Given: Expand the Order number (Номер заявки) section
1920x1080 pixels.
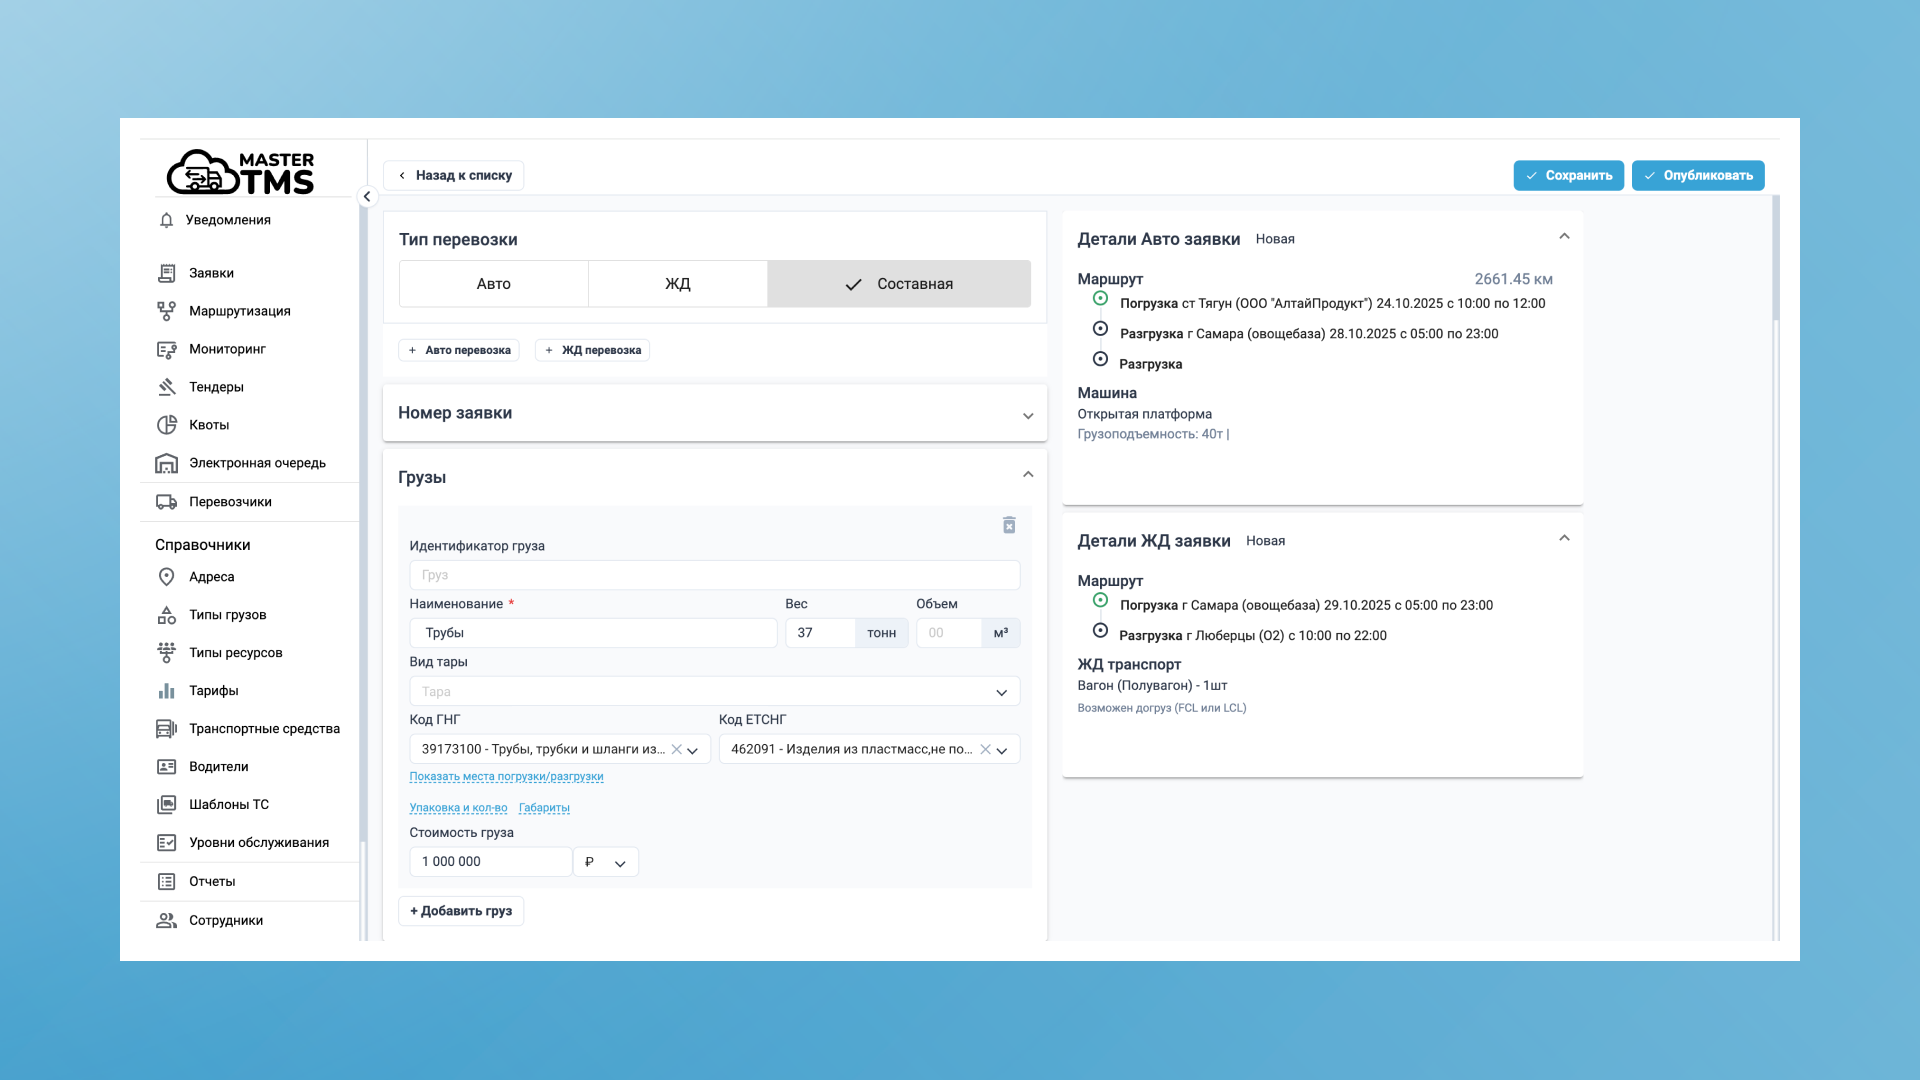Looking at the screenshot, I should (1027, 415).
